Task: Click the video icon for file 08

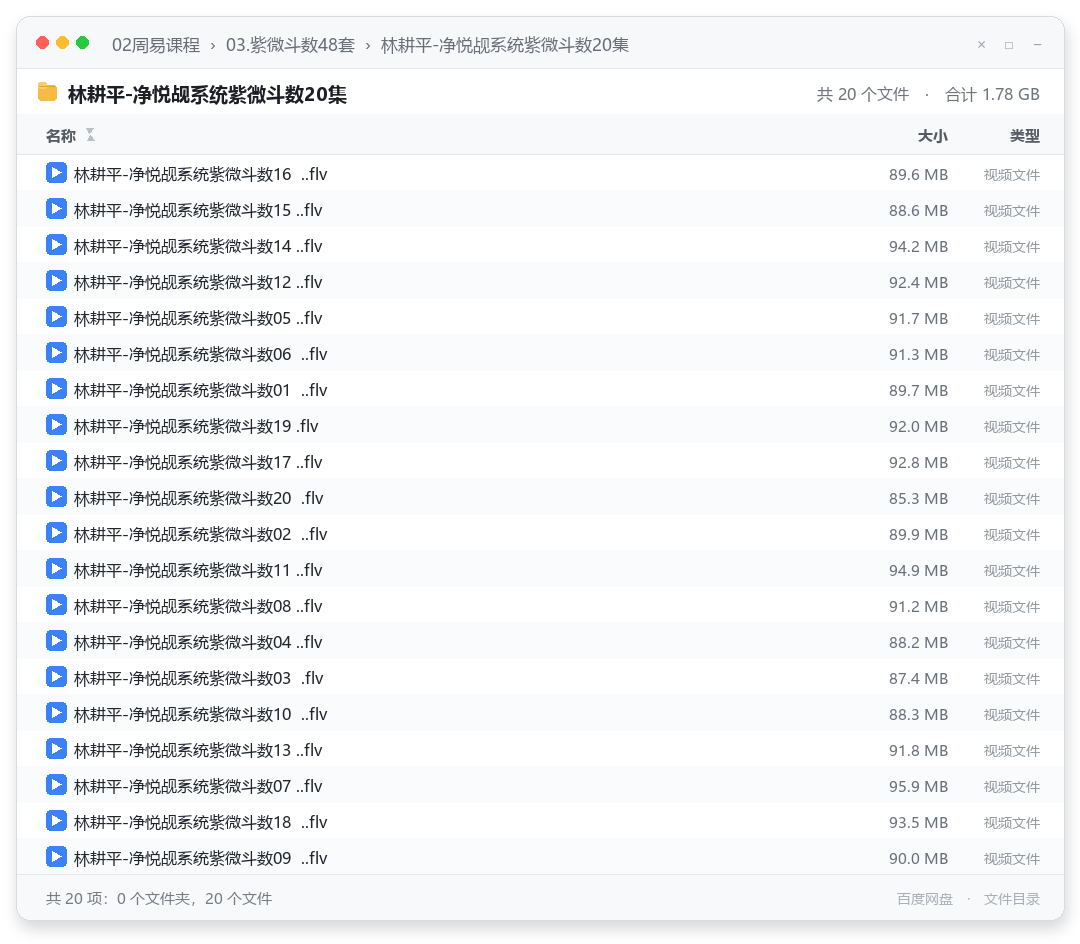Action: coord(56,605)
